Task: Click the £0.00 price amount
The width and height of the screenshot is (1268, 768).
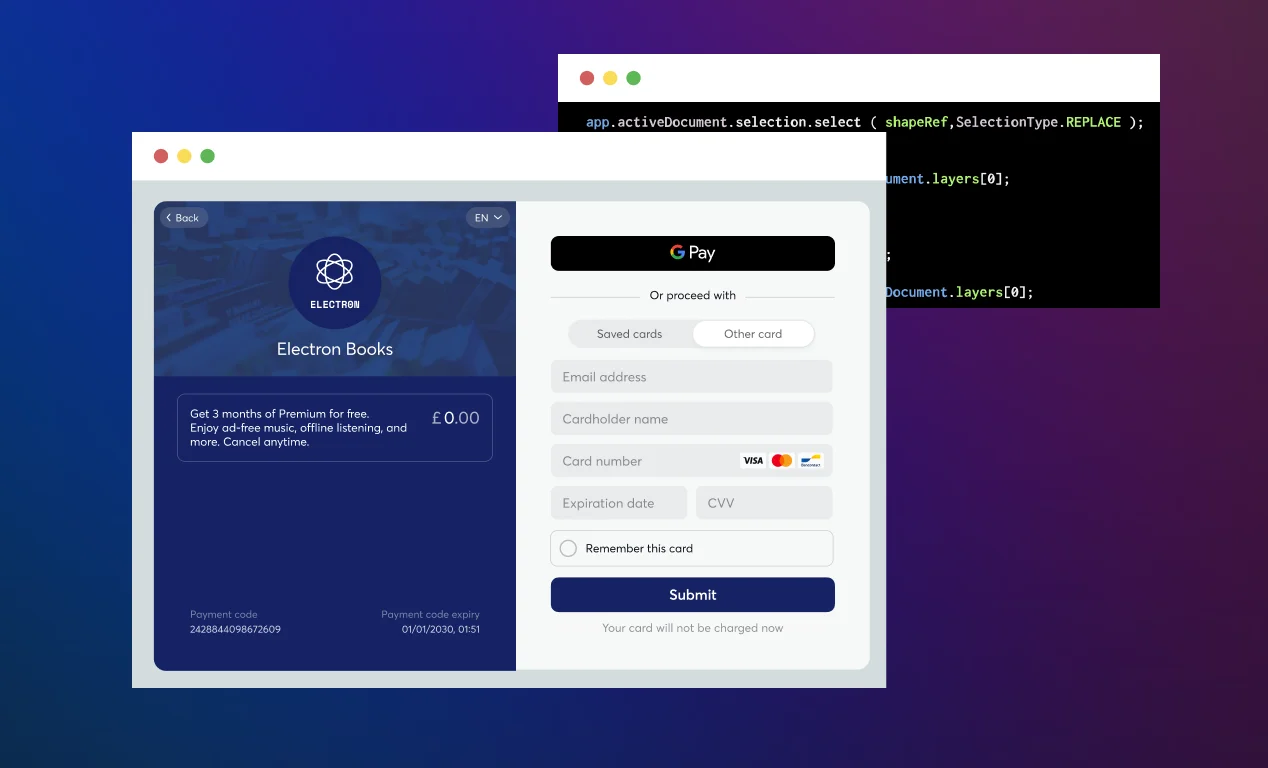Action: click(456, 418)
